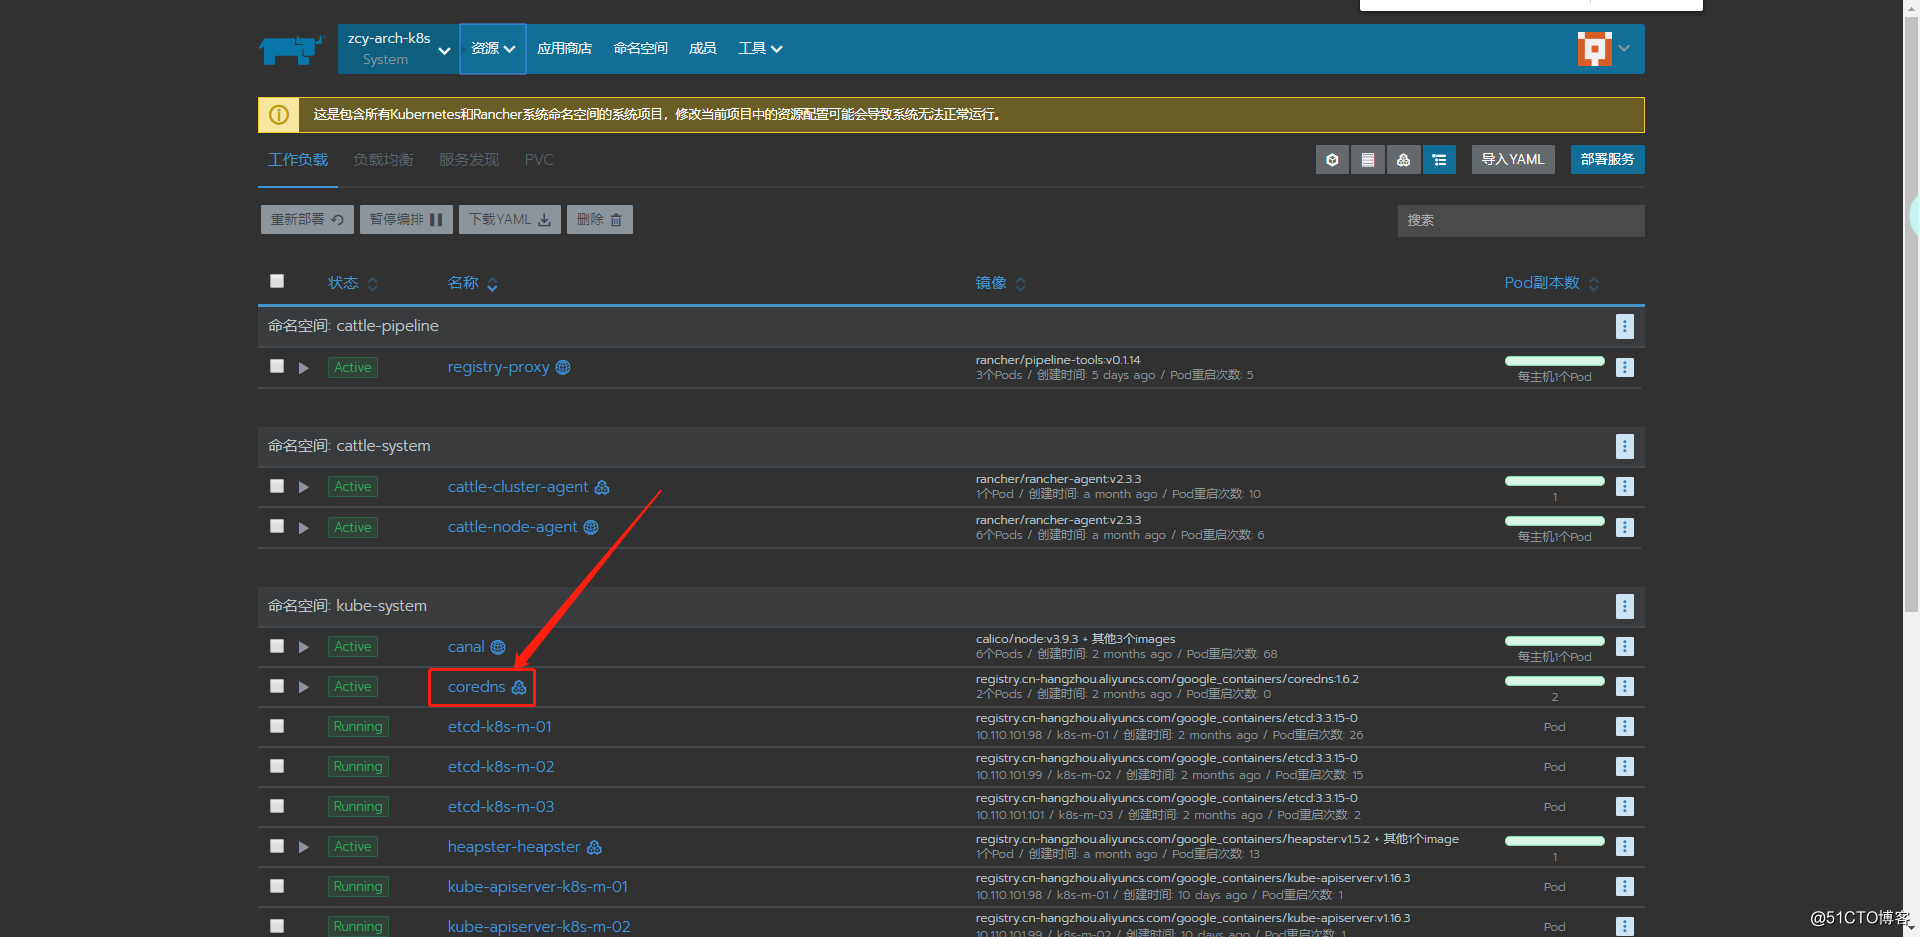Open actions menu for etcd-k8s-m-01
Image resolution: width=1920 pixels, height=937 pixels.
coord(1625,727)
